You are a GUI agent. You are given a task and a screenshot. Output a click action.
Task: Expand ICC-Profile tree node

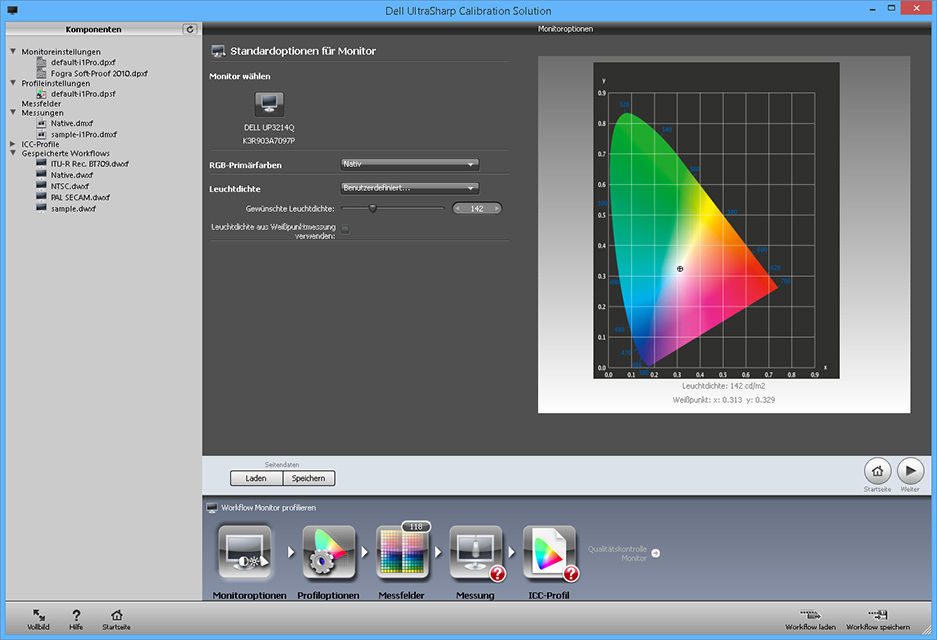tap(13, 144)
